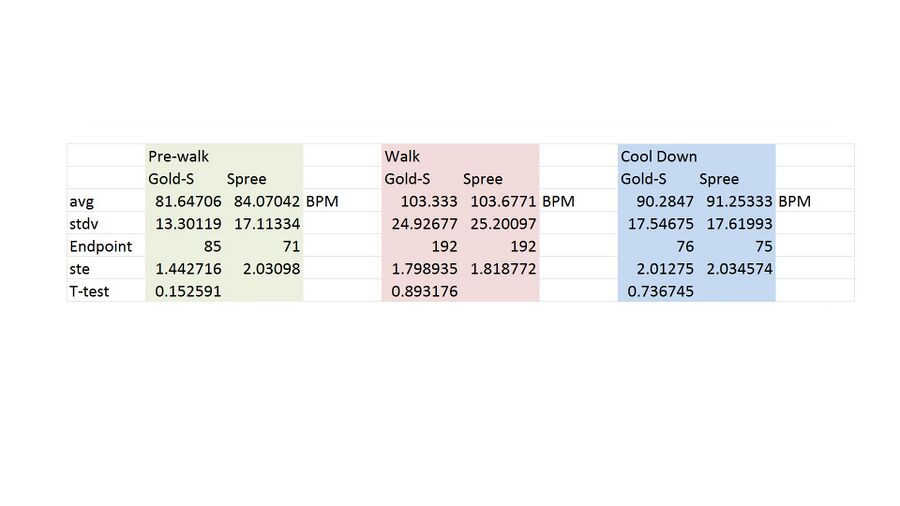Select the Cool Down T-test value 0.736745
Viewport: 900px width, 506px height.
(x=660, y=291)
